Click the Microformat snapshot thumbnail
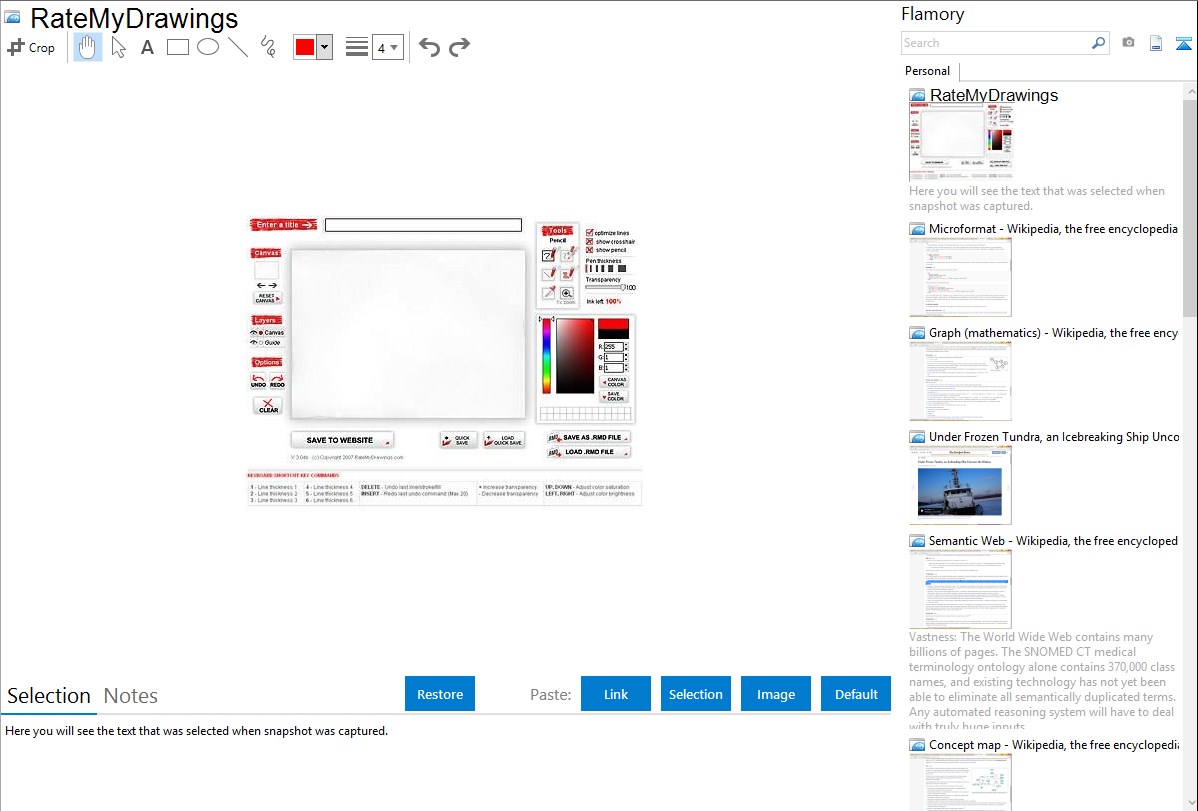 click(960, 277)
